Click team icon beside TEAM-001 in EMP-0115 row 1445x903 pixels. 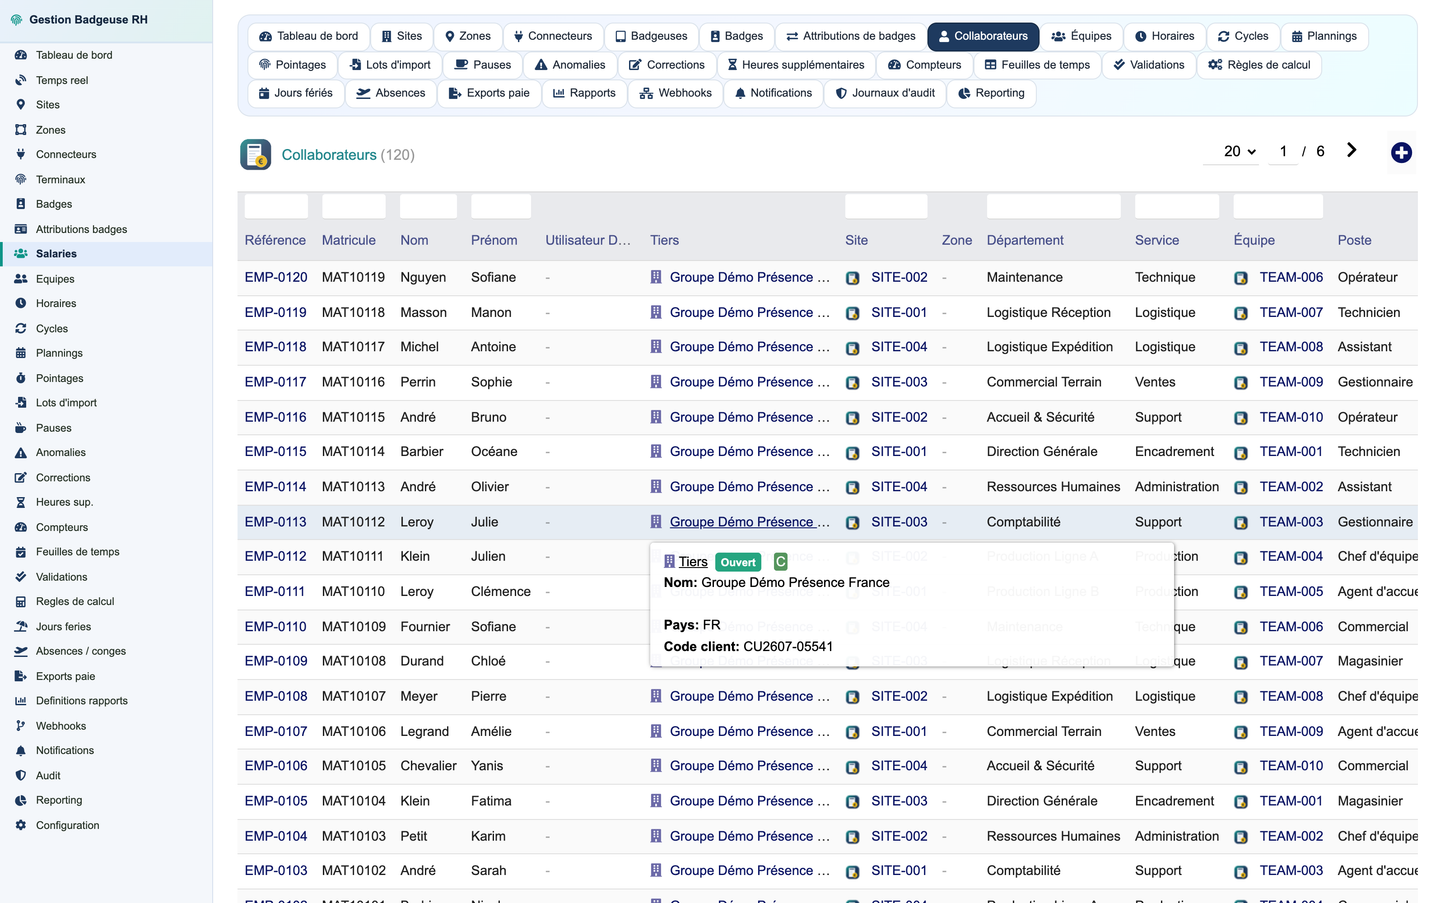[x=1241, y=453]
